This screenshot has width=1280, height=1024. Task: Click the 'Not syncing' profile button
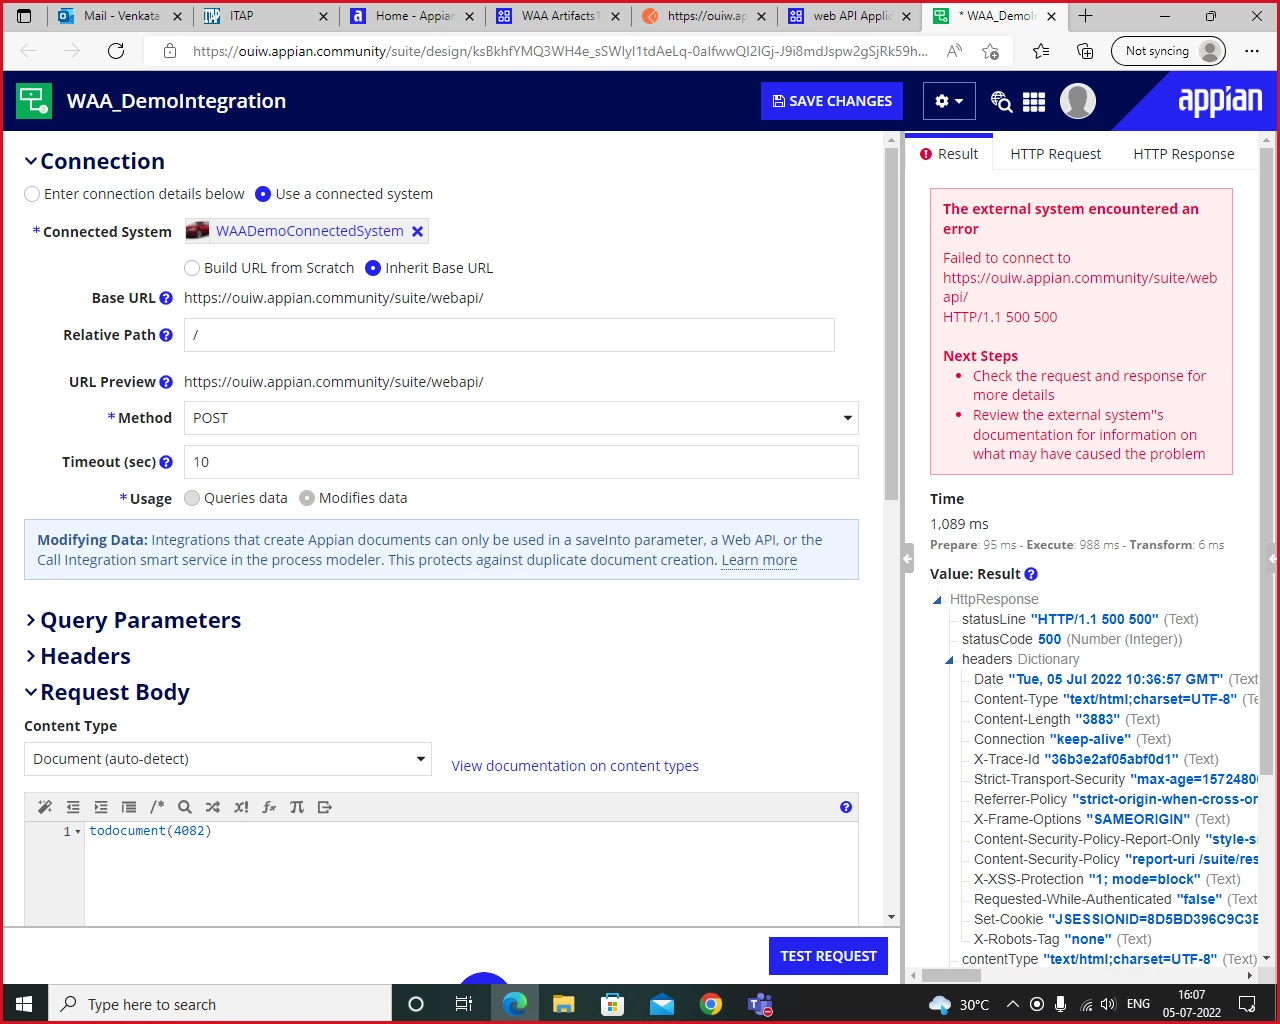[x=1169, y=51]
